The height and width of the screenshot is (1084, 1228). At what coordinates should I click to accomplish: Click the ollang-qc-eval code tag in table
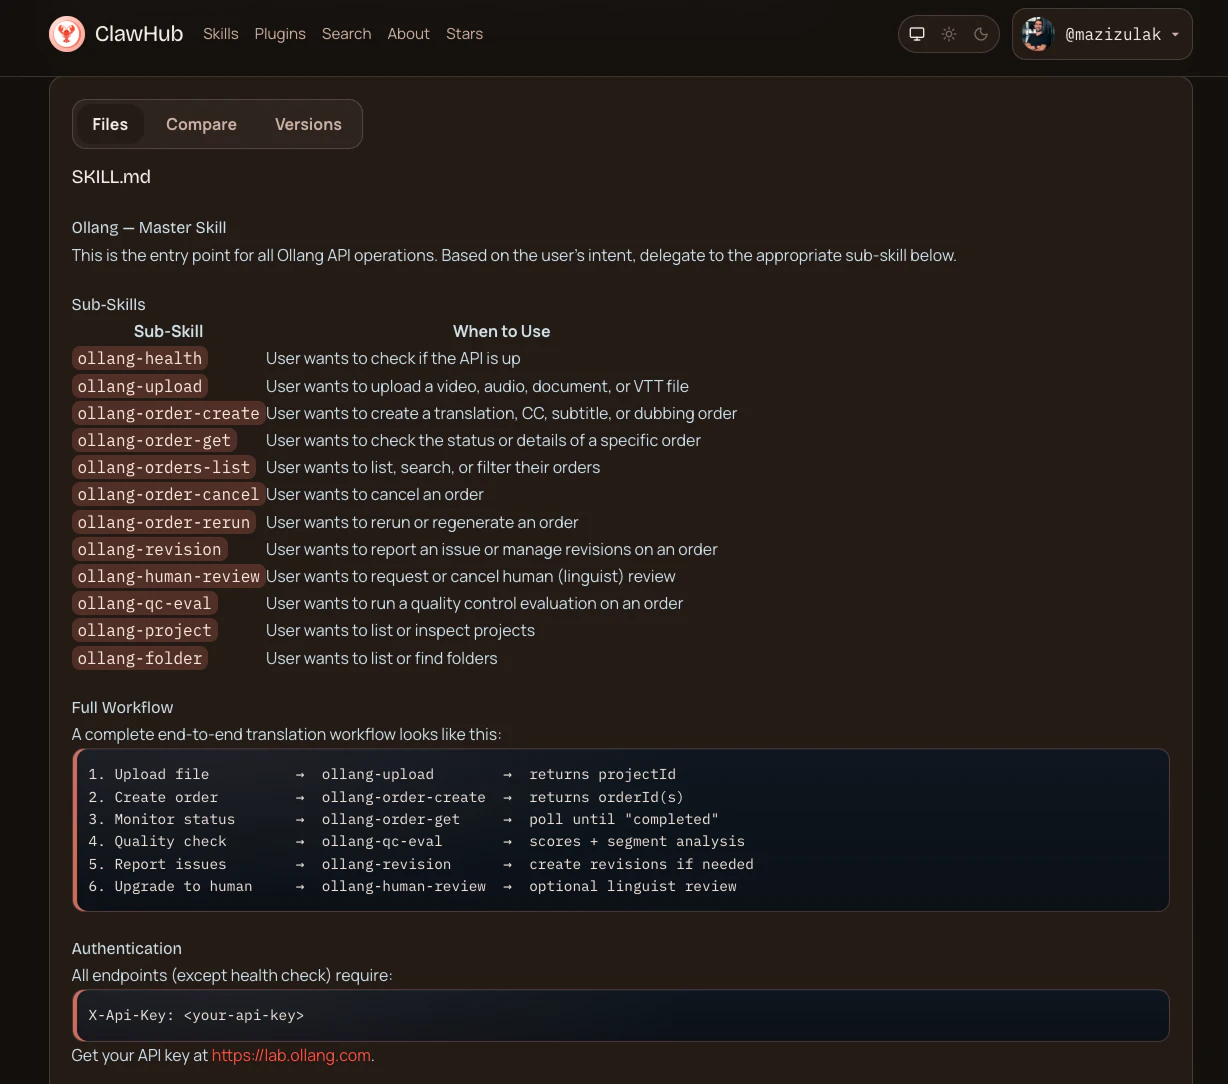coord(144,603)
